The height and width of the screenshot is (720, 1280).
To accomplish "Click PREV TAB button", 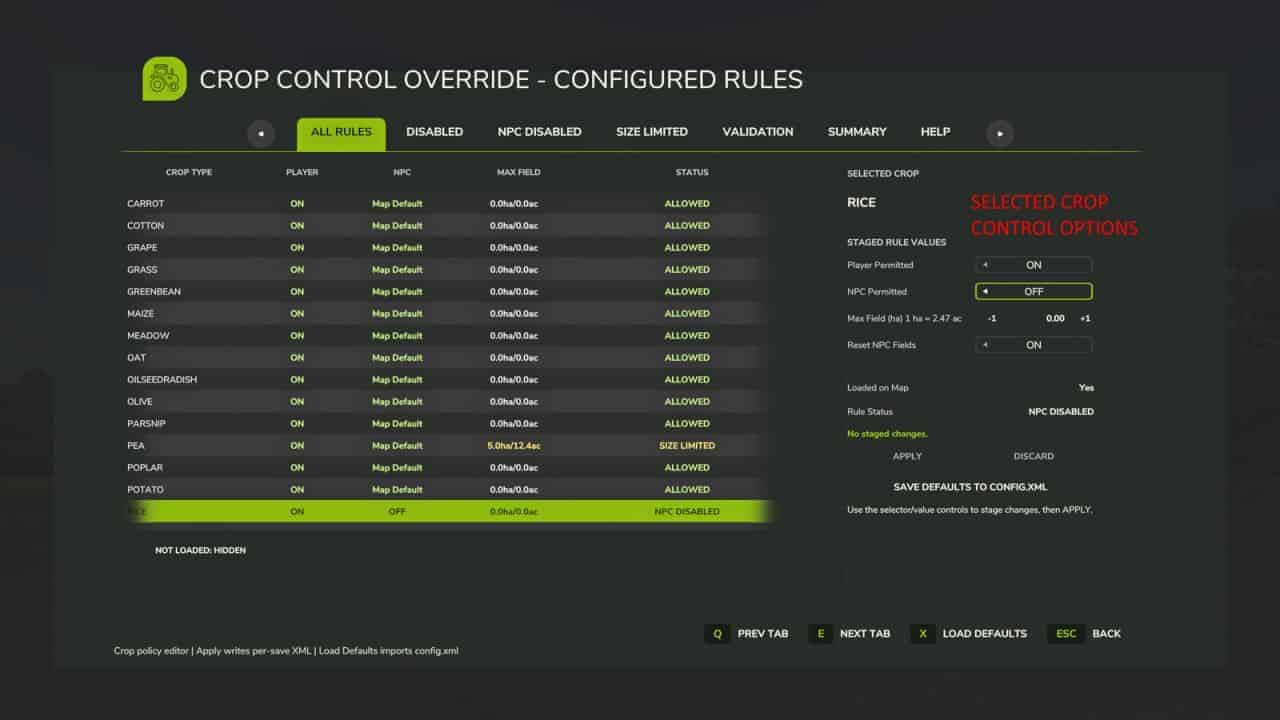I will 763,634.
